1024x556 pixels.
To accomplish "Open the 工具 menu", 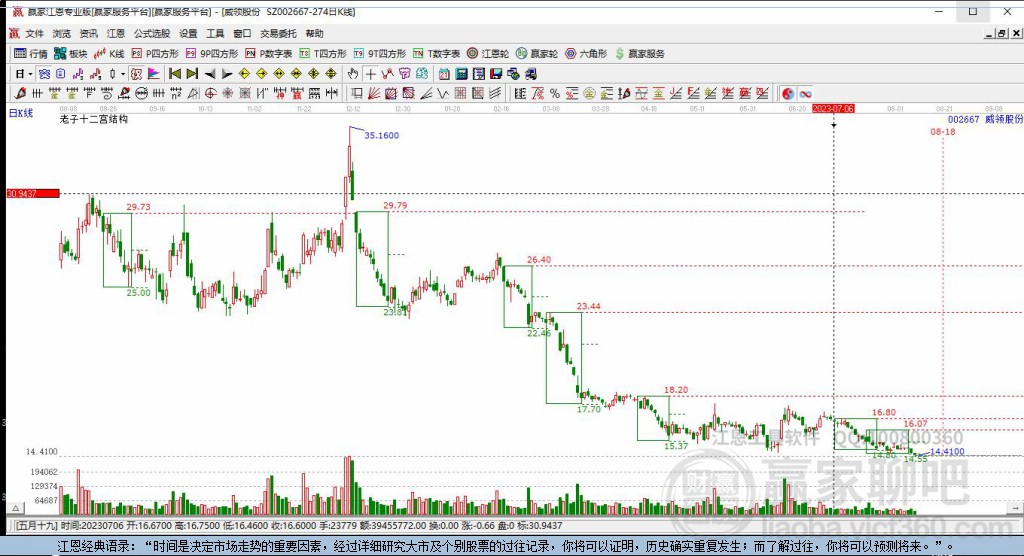I will [215, 33].
